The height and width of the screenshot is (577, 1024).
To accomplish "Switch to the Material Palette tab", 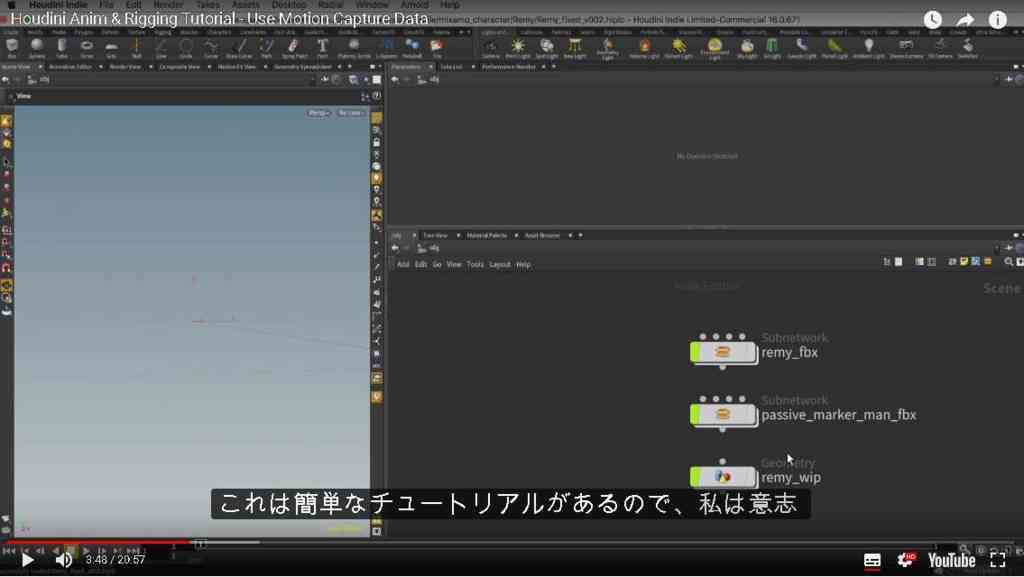I will tap(487, 235).
